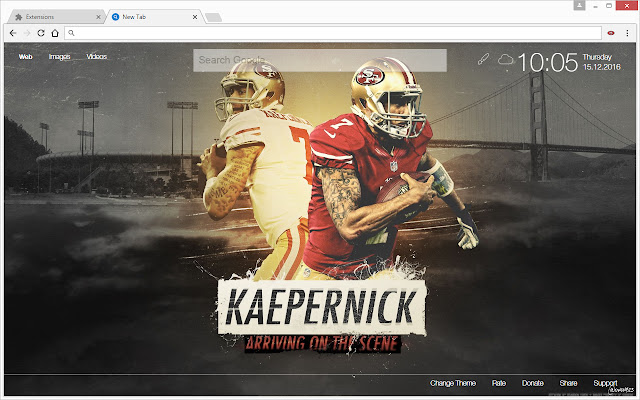Switch to the Extensions tab
The image size is (640, 400).
pyautogui.click(x=57, y=17)
